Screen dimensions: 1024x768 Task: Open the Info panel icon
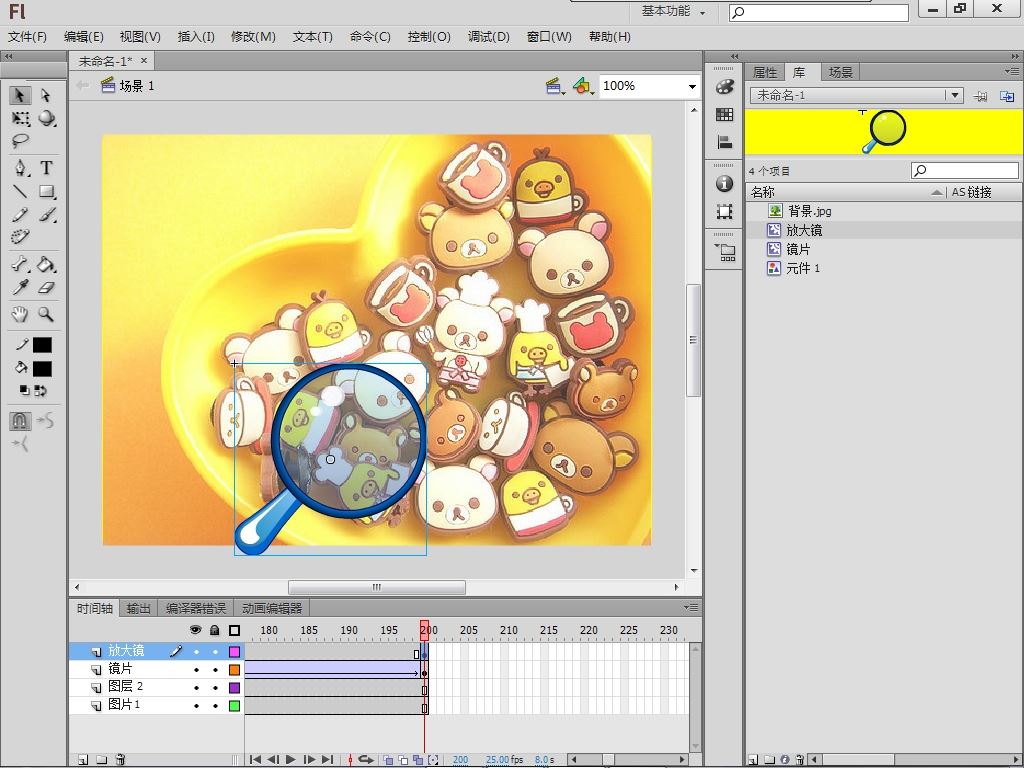[x=724, y=184]
